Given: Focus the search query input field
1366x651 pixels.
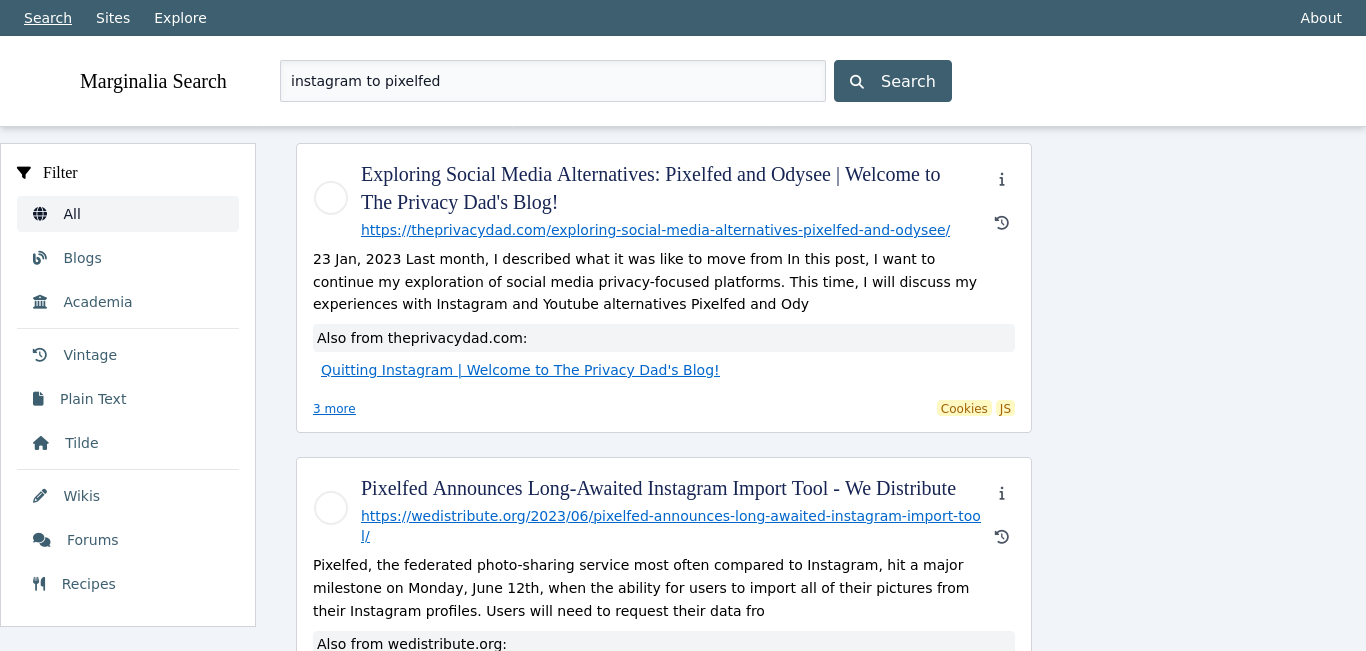Looking at the screenshot, I should [x=553, y=81].
